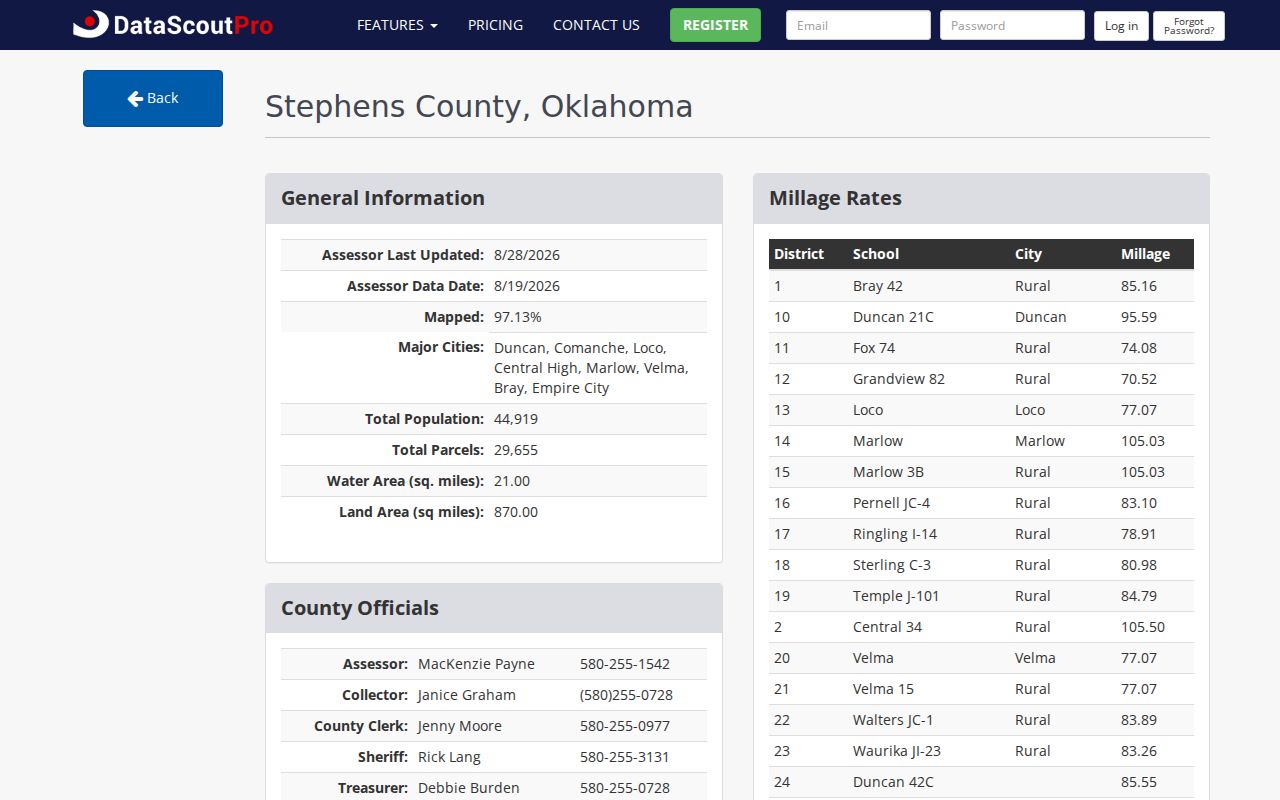Click the DataScoutPro logo
The width and height of the screenshot is (1280, 800).
[173, 25]
